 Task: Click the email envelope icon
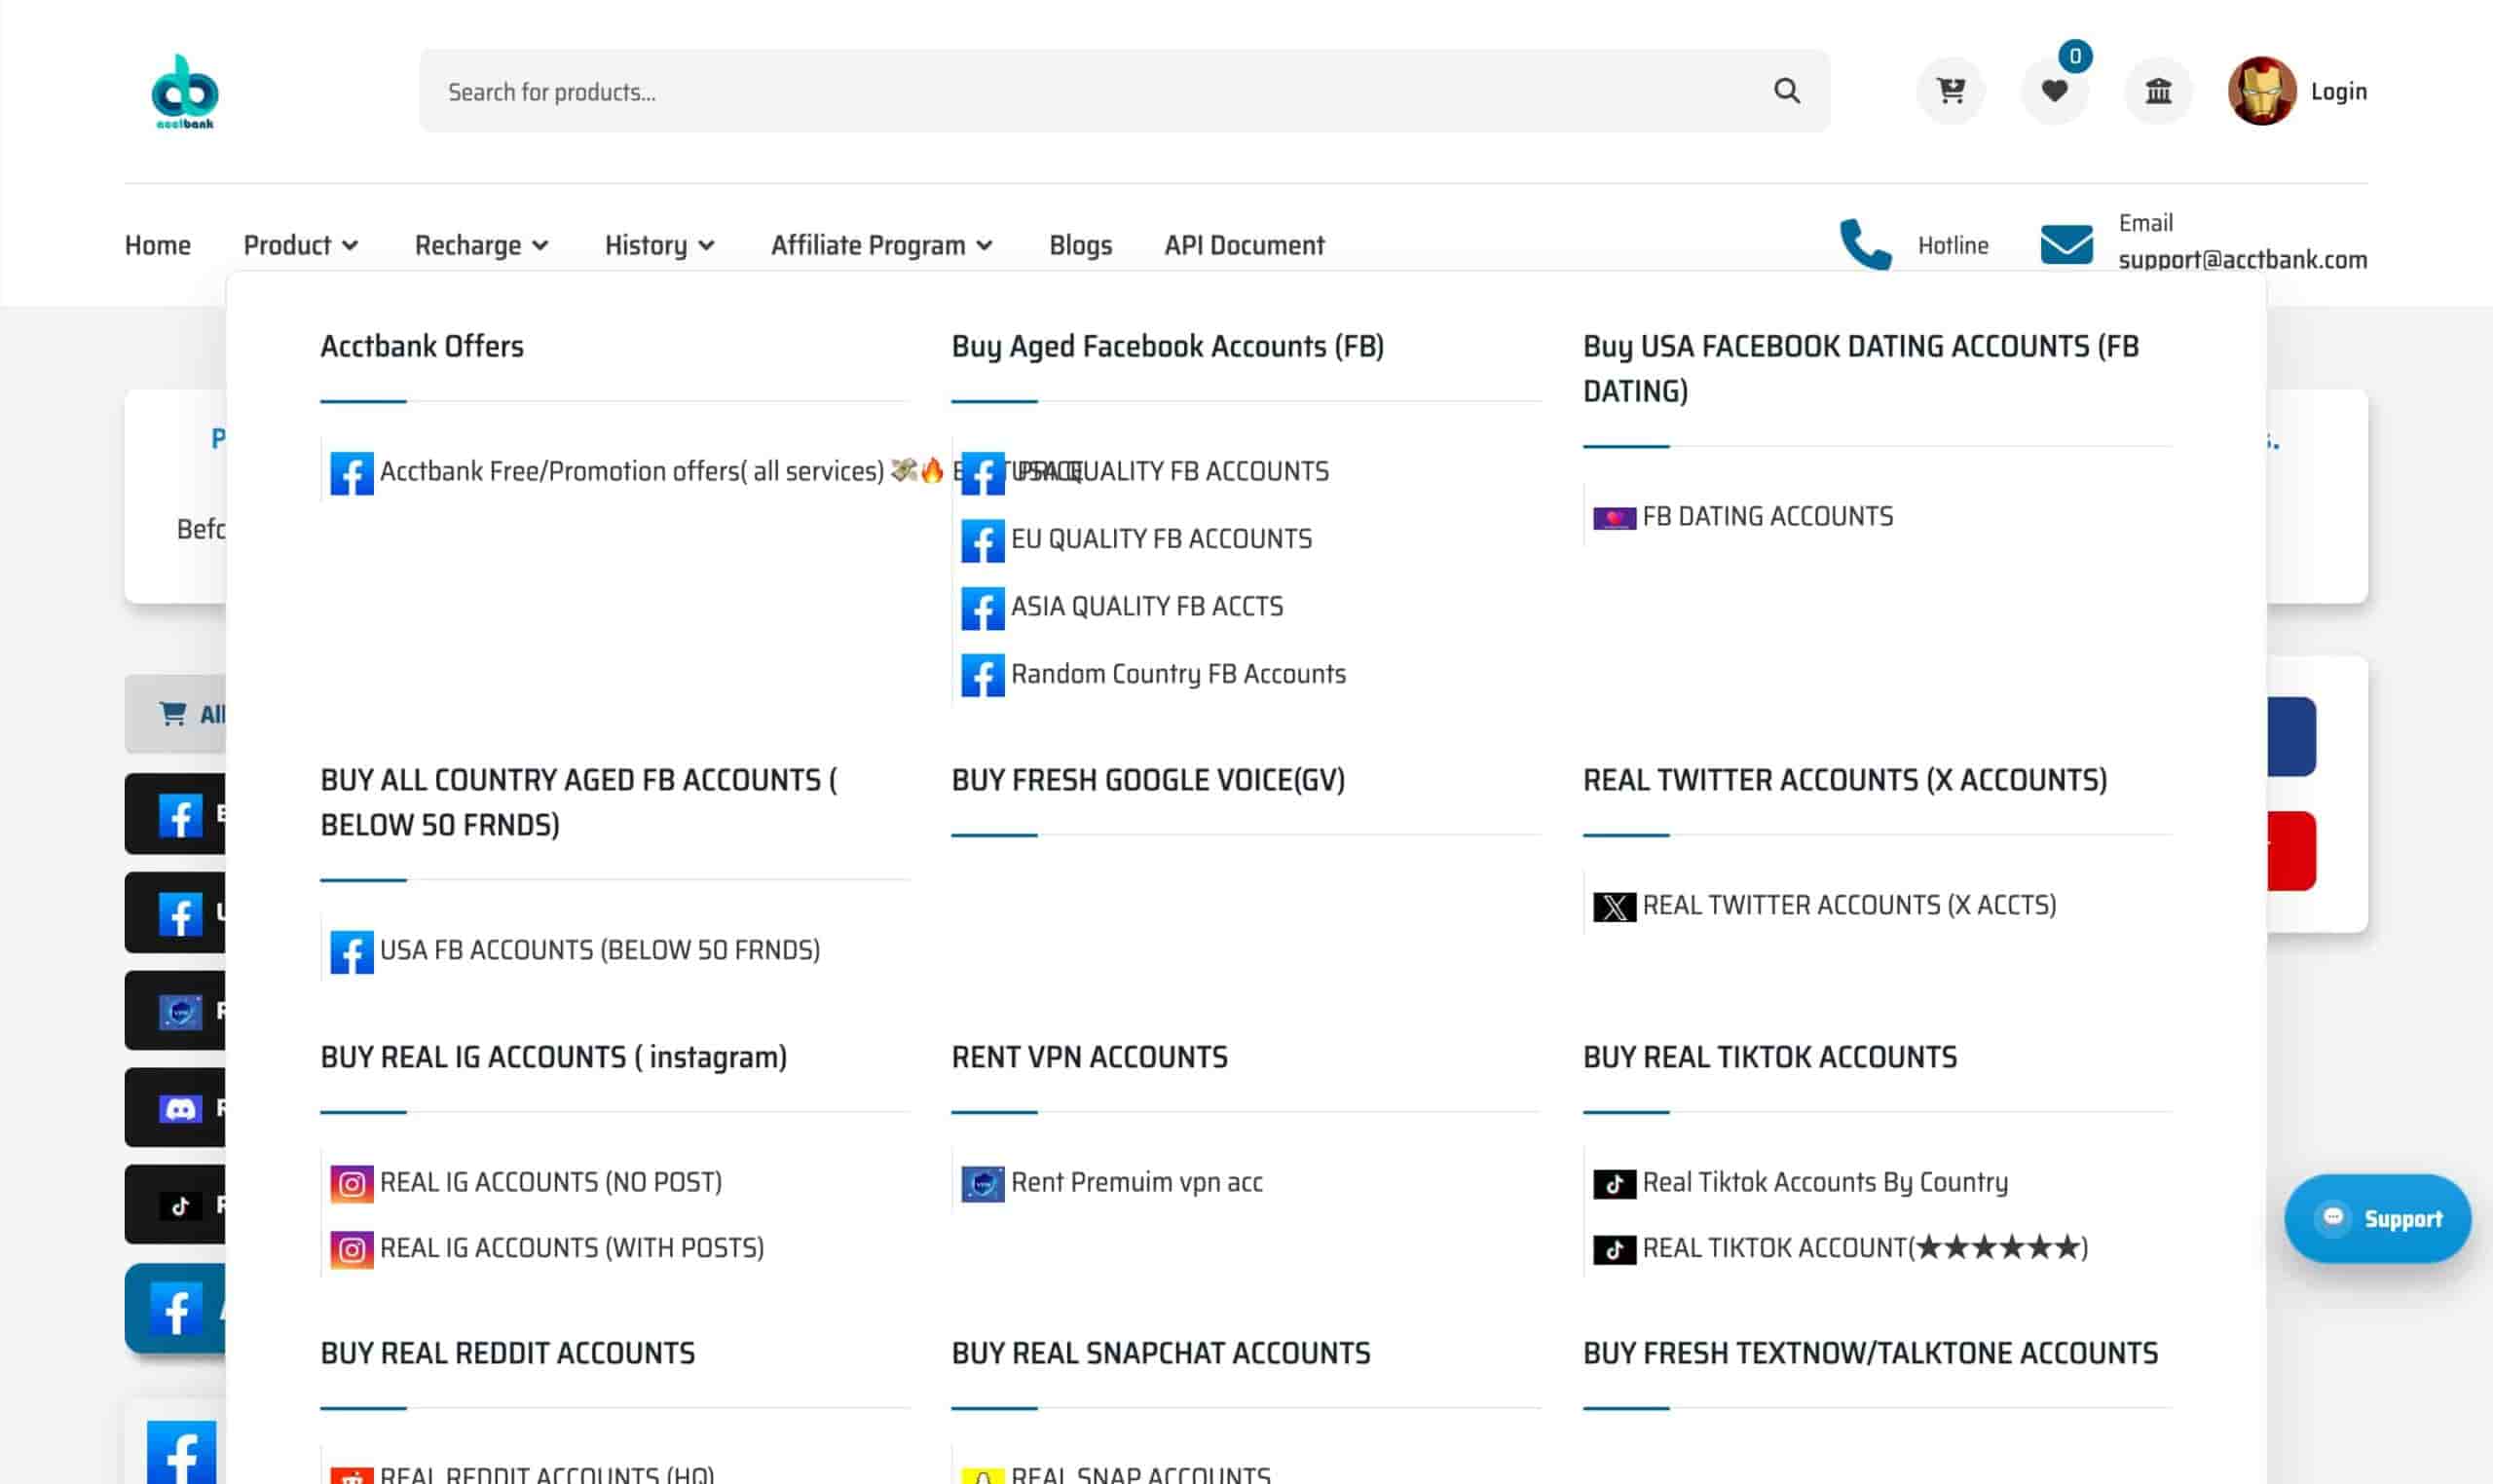pyautogui.click(x=2066, y=245)
